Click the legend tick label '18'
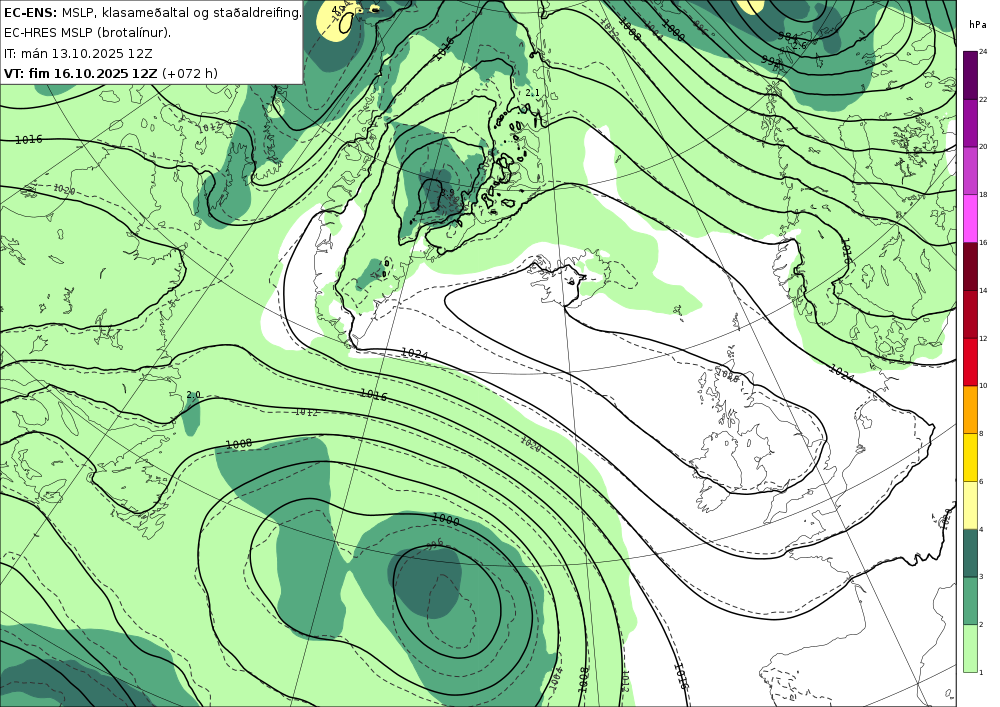 click(x=983, y=194)
